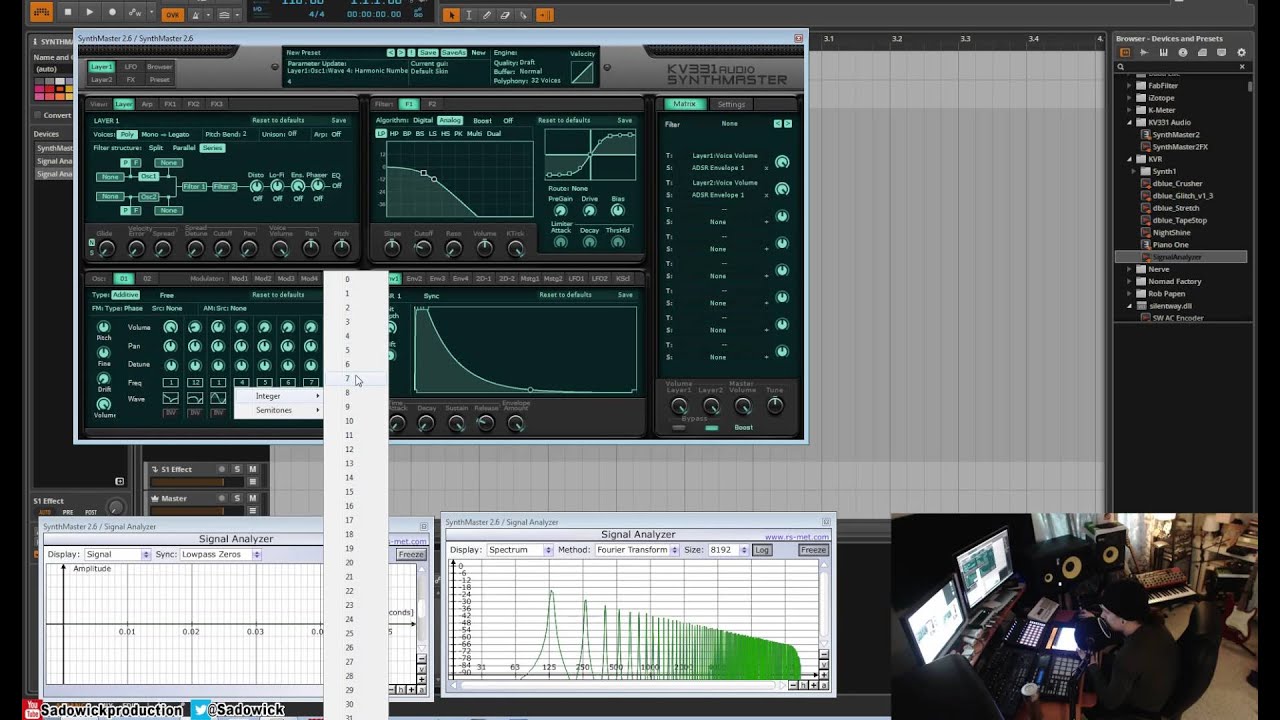The height and width of the screenshot is (720, 1280).
Task: Open the Size 8192 dropdown
Action: [728, 550]
